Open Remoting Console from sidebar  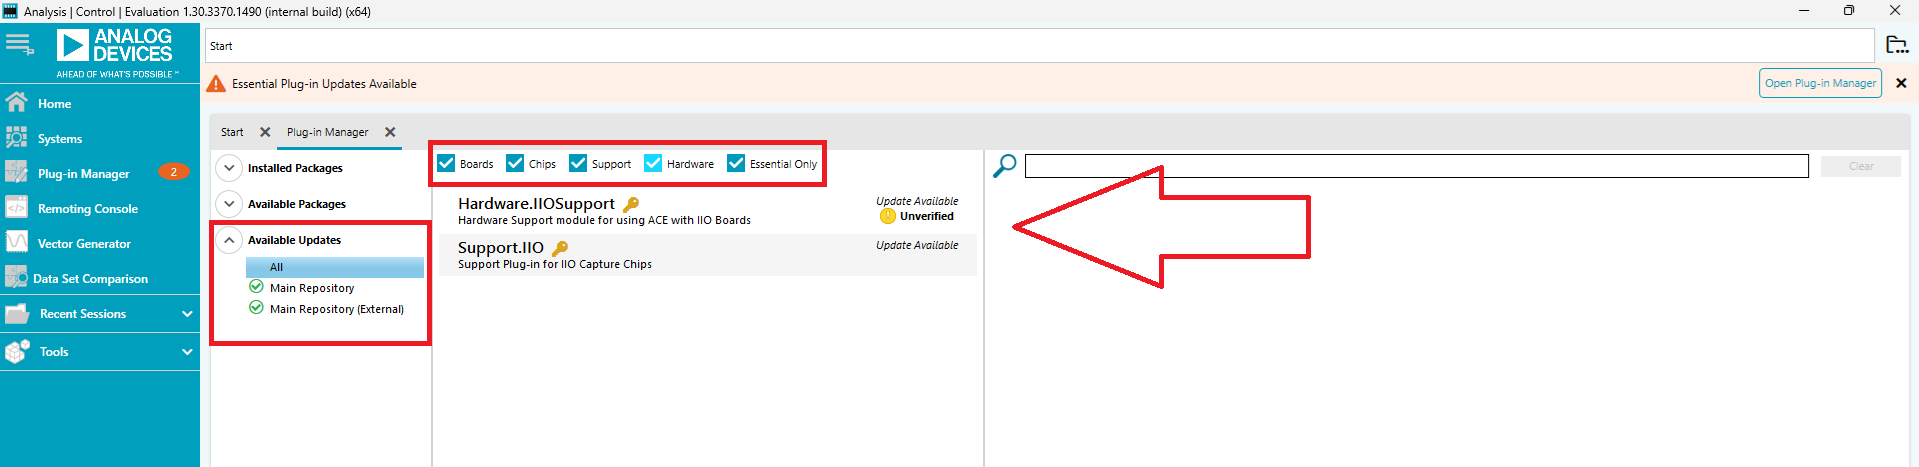88,209
